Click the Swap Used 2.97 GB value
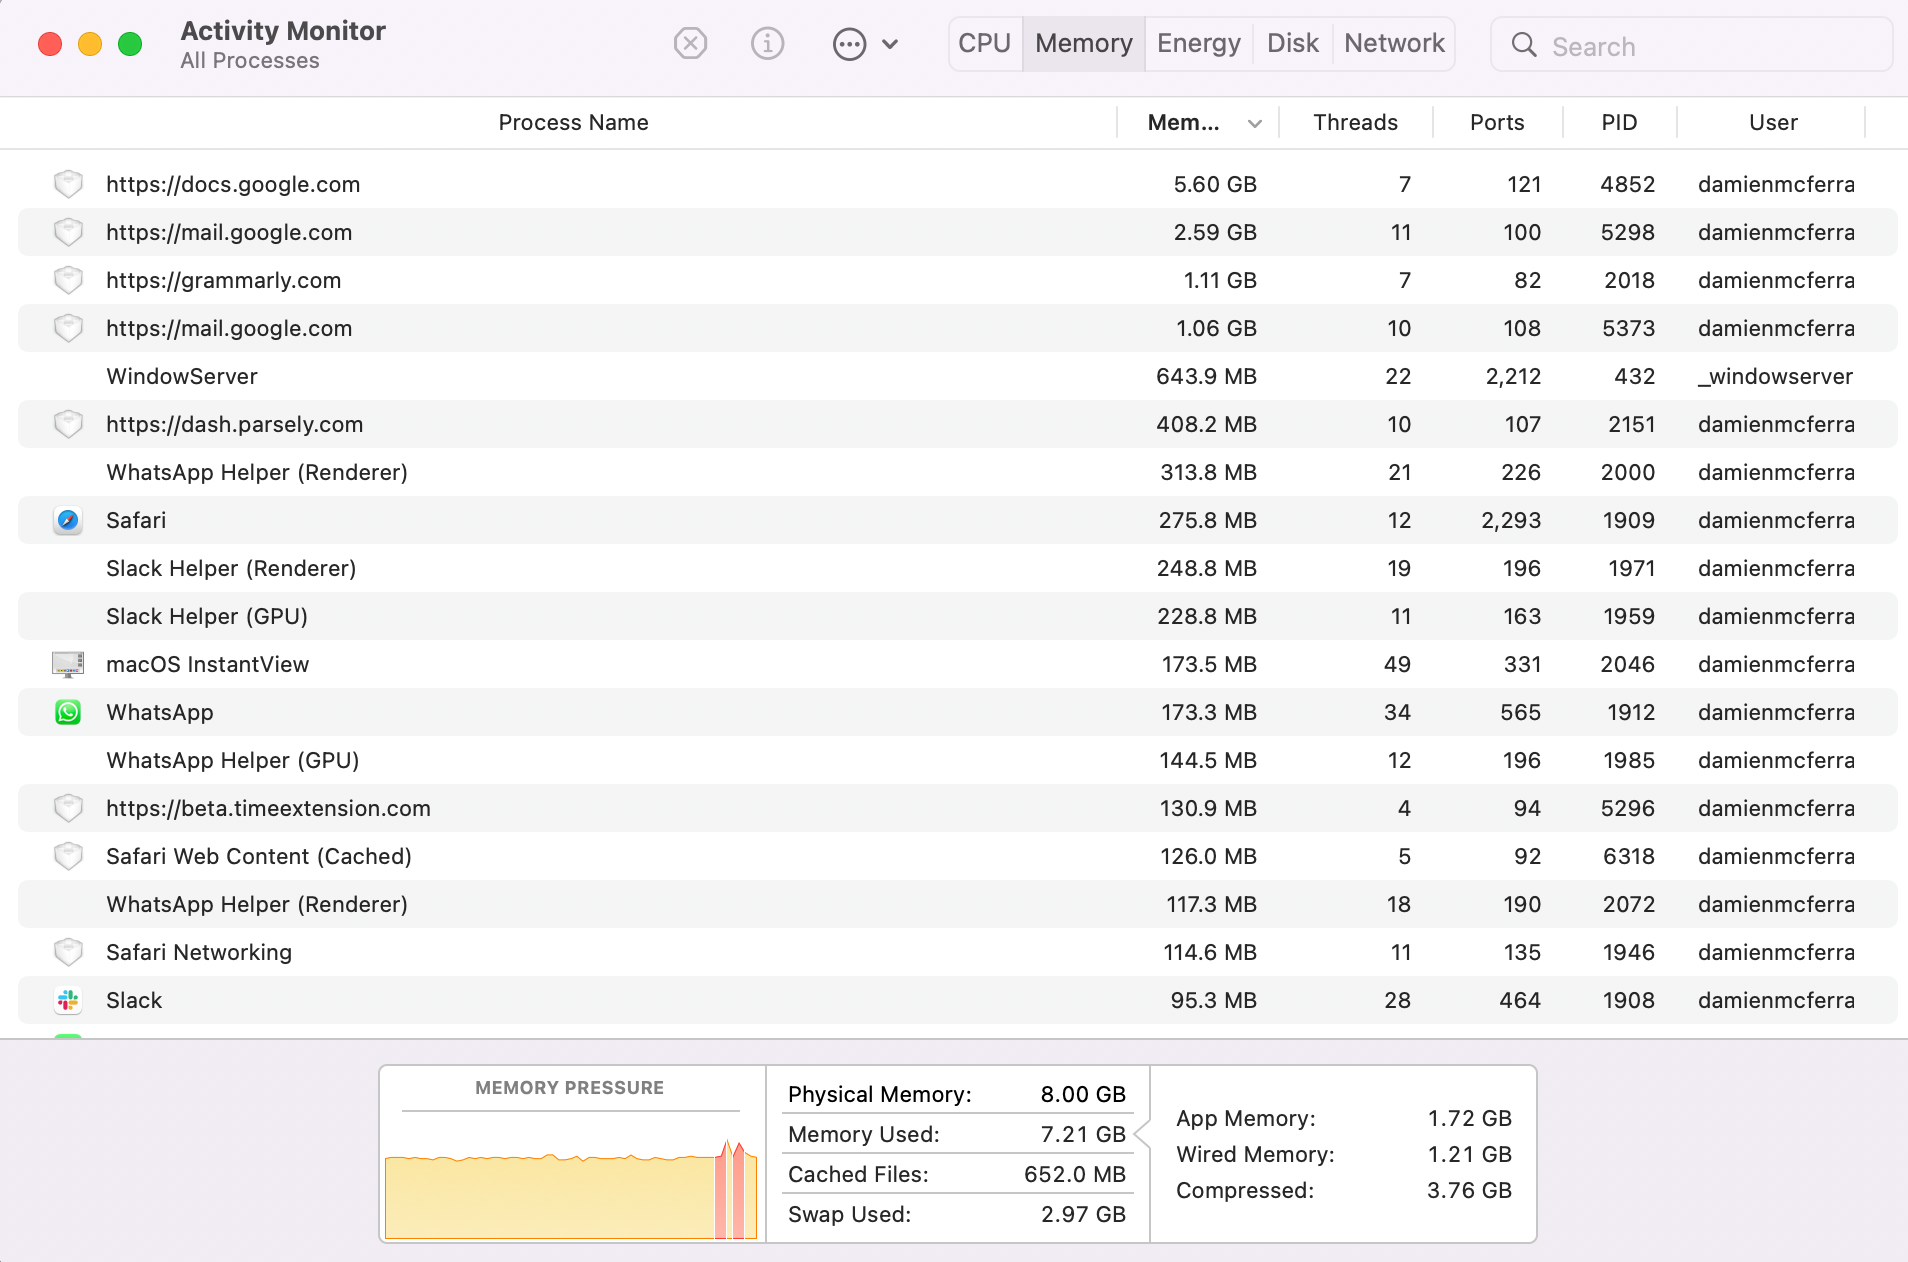This screenshot has height=1262, width=1908. pos(1083,1214)
